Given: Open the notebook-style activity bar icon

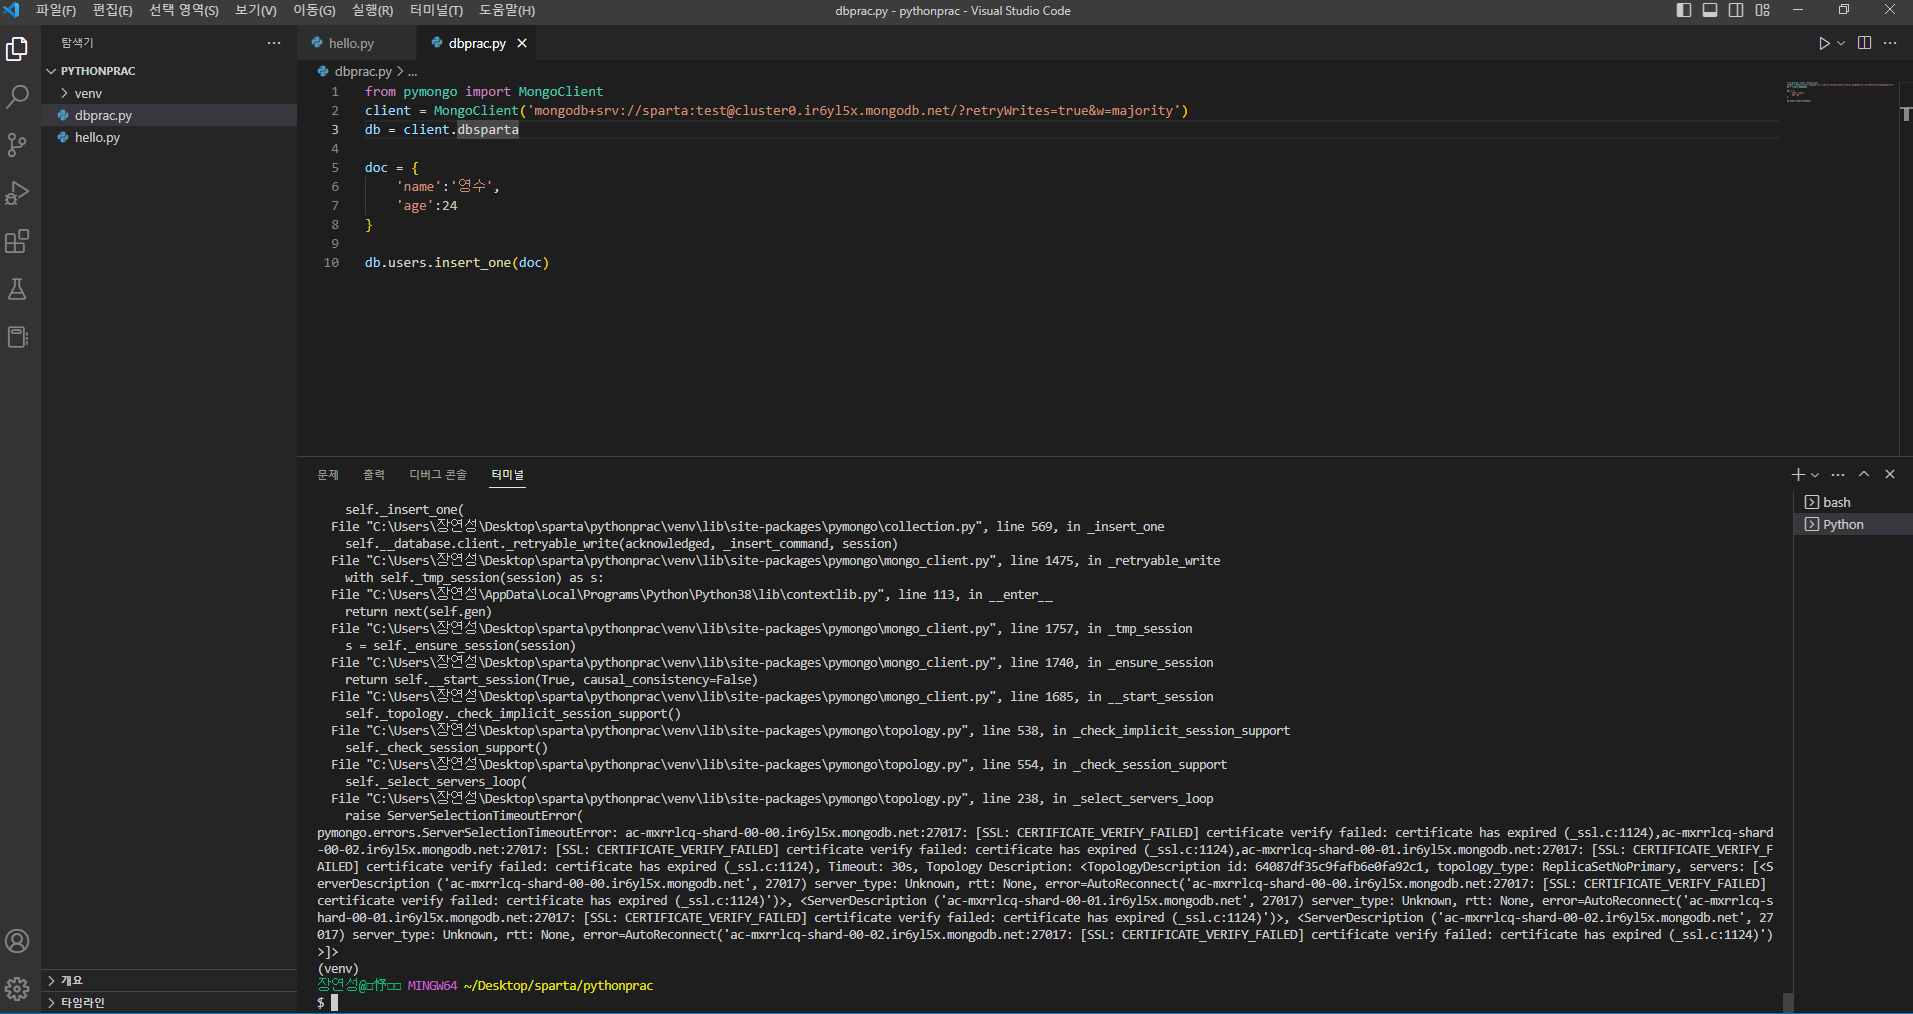Looking at the screenshot, I should coord(18,337).
